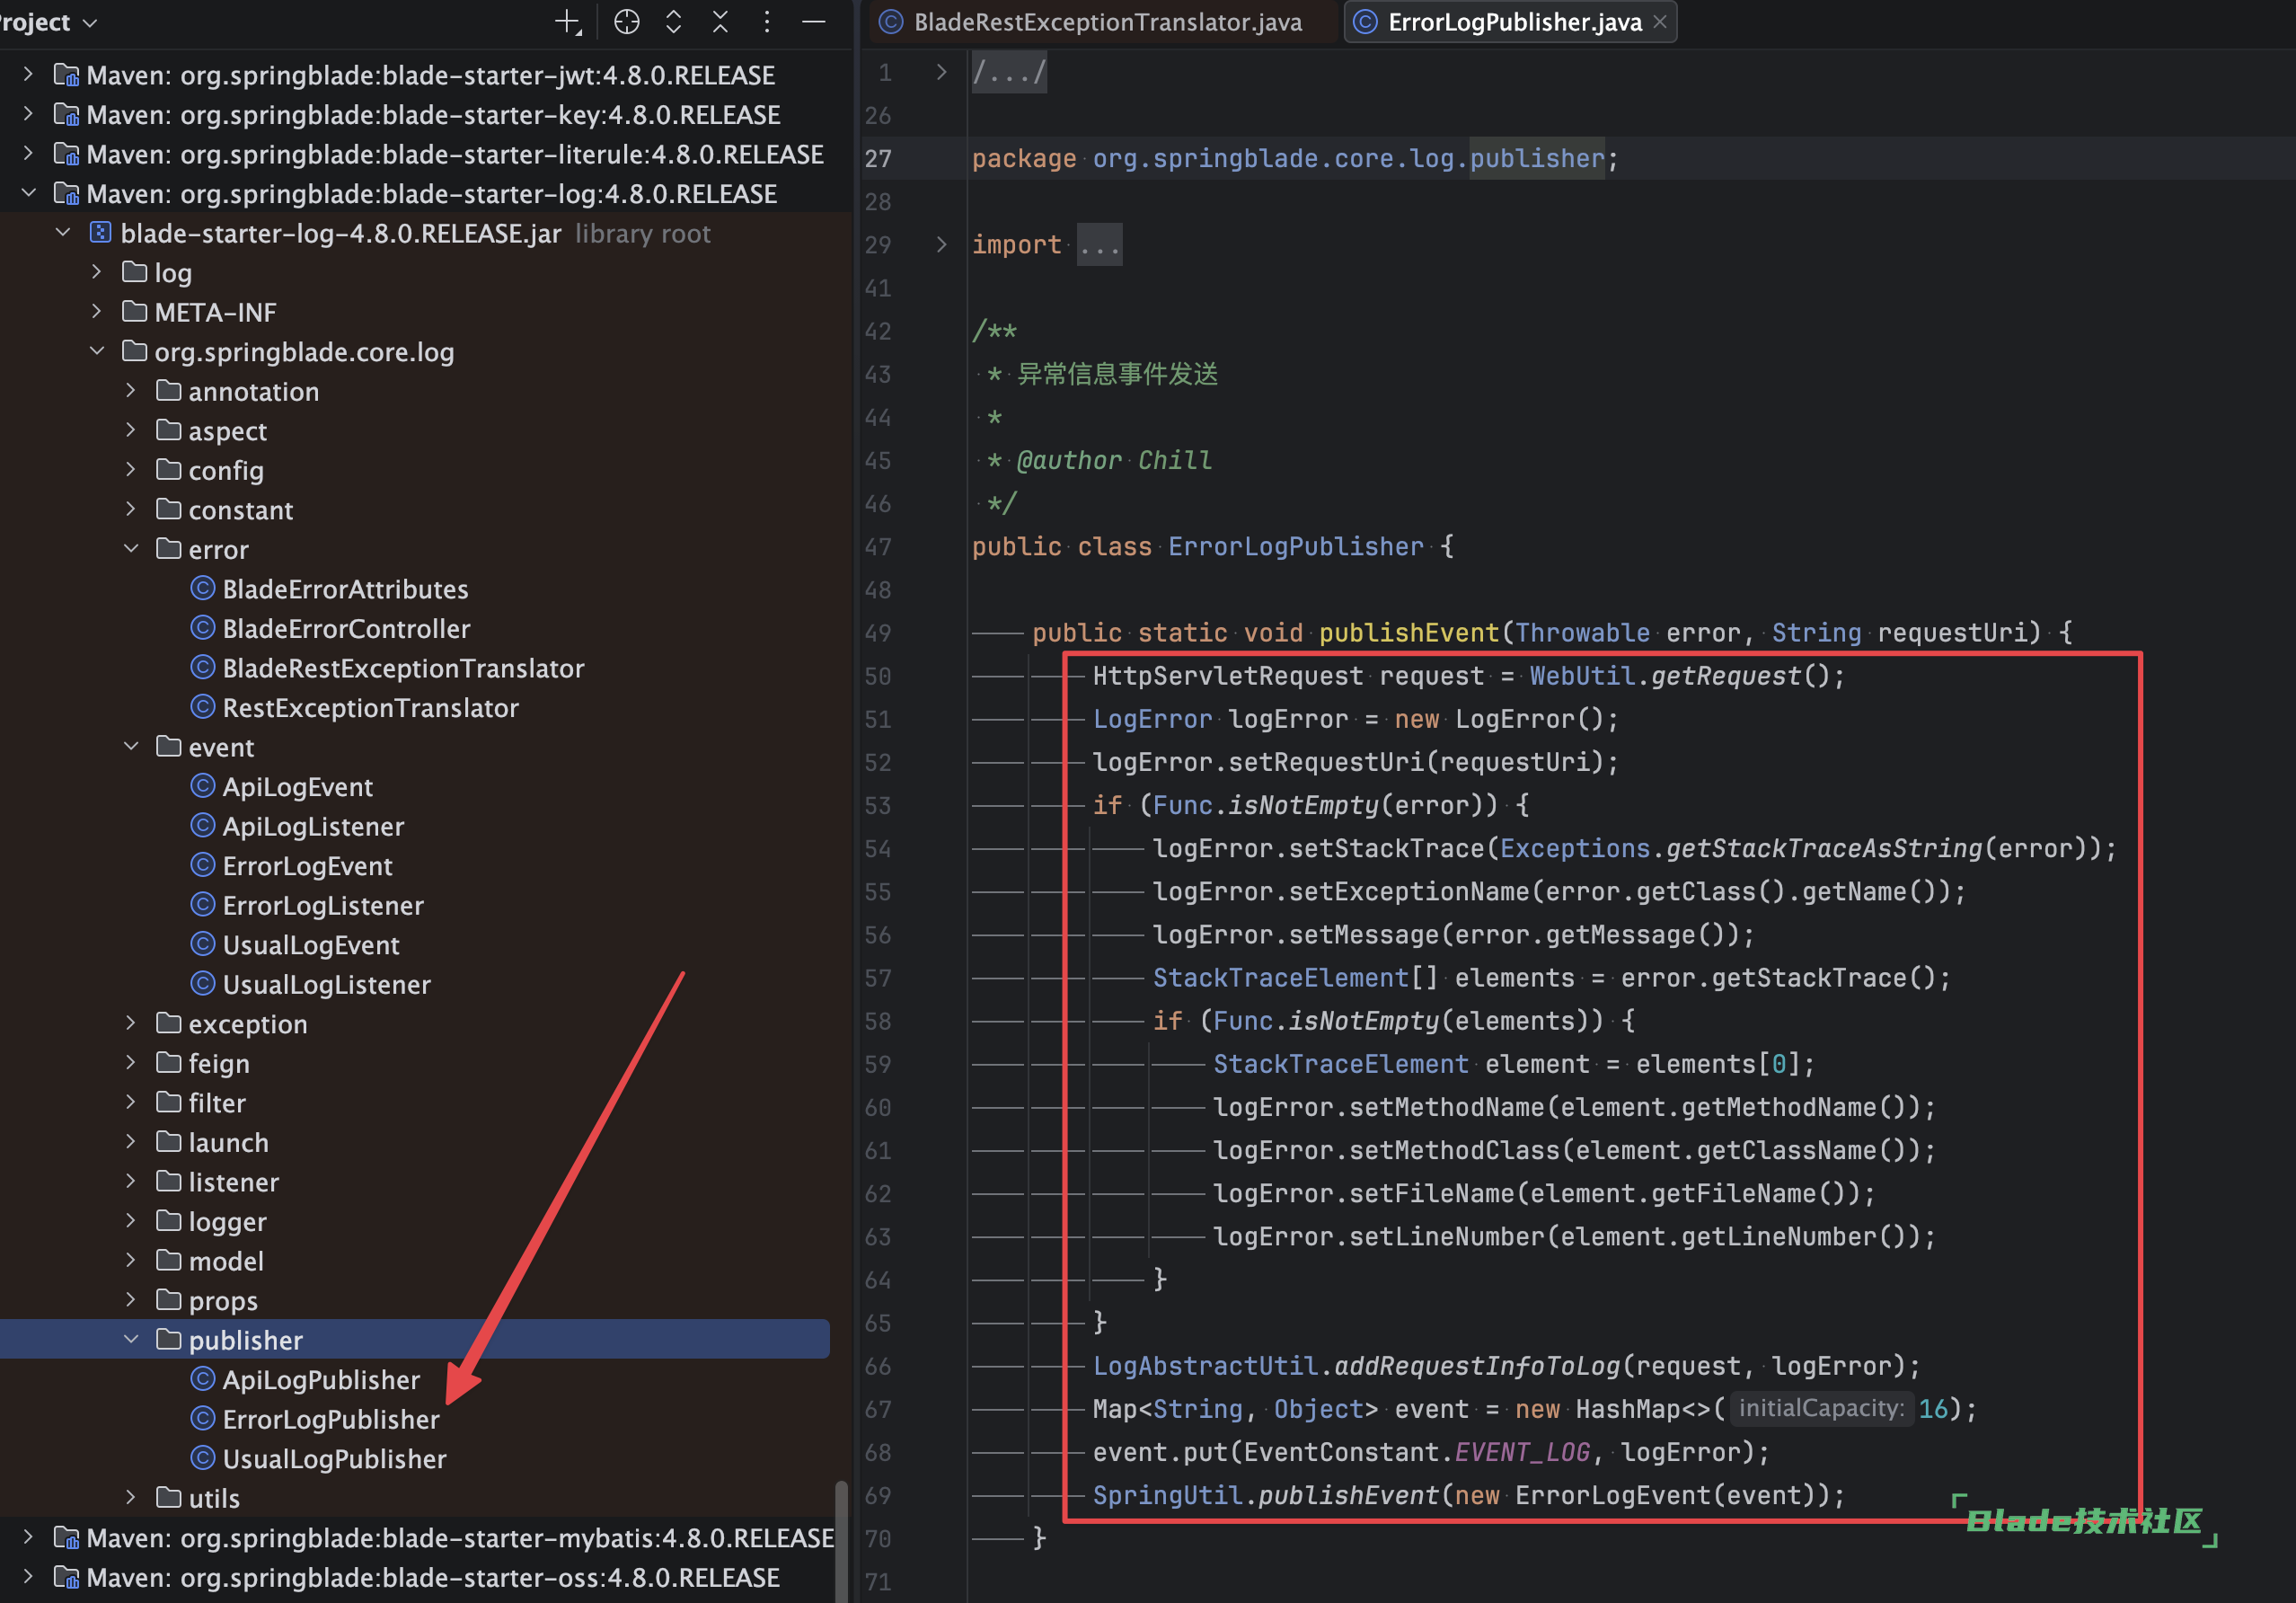Open the ApiLogPublisher class
Screen dimensions: 2296x1603
[320, 1380]
